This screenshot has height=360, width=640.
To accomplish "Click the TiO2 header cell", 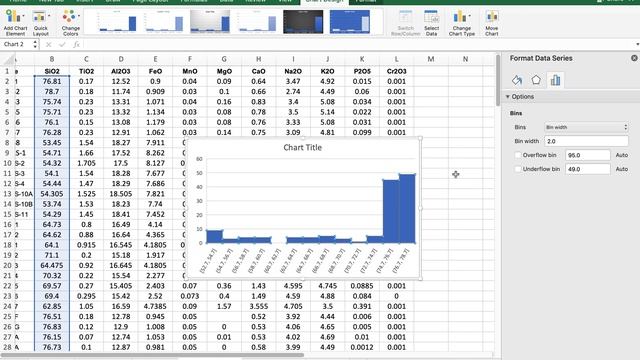I will tap(86, 71).
